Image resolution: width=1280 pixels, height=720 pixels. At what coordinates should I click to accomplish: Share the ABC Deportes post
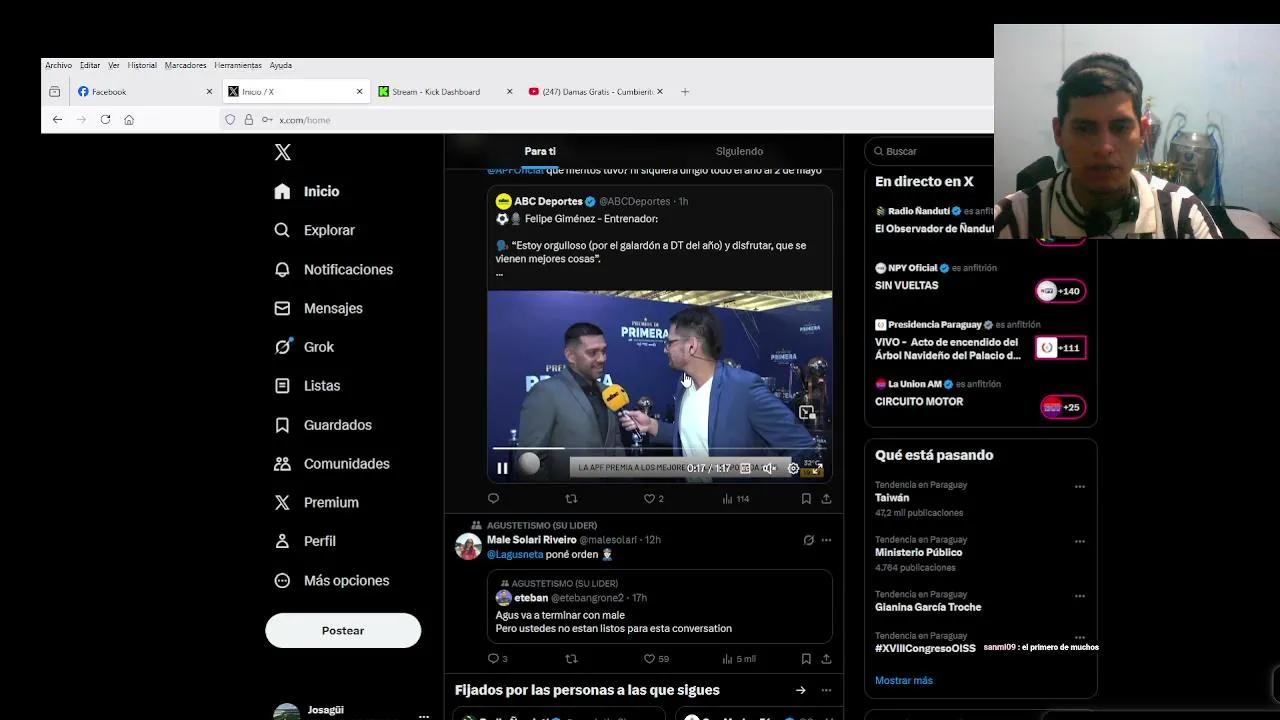pyautogui.click(x=826, y=498)
